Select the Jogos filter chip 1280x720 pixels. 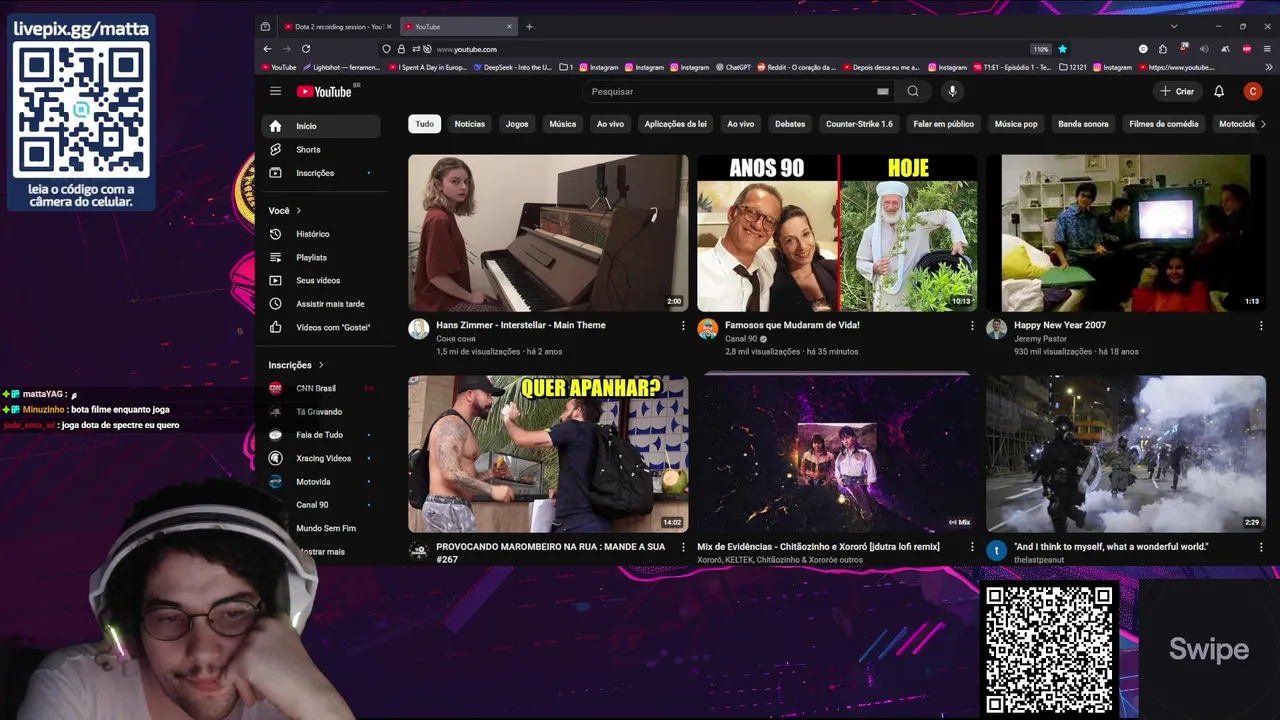517,124
